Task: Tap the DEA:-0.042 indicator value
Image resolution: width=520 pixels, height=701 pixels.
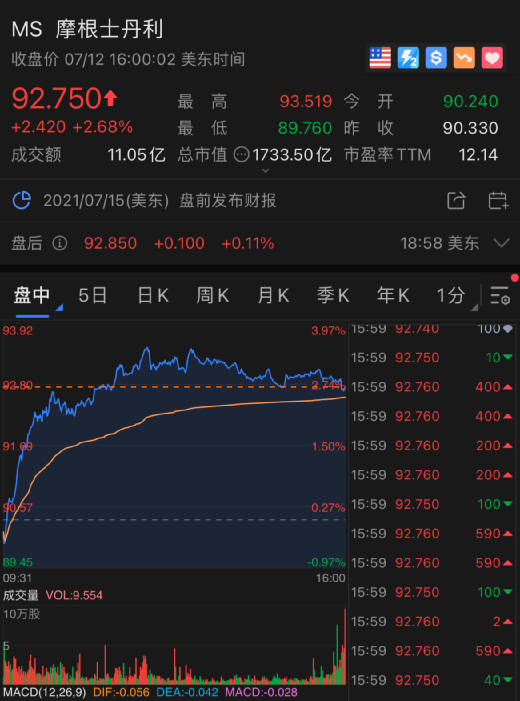Action: click(x=187, y=693)
